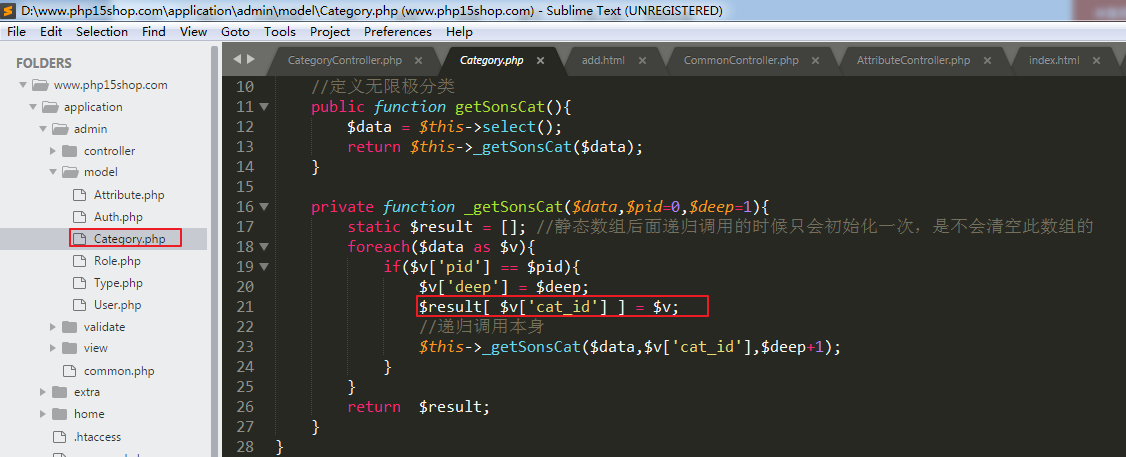Image resolution: width=1126 pixels, height=457 pixels.
Task: Click the controller folder icon
Action: tap(69, 151)
